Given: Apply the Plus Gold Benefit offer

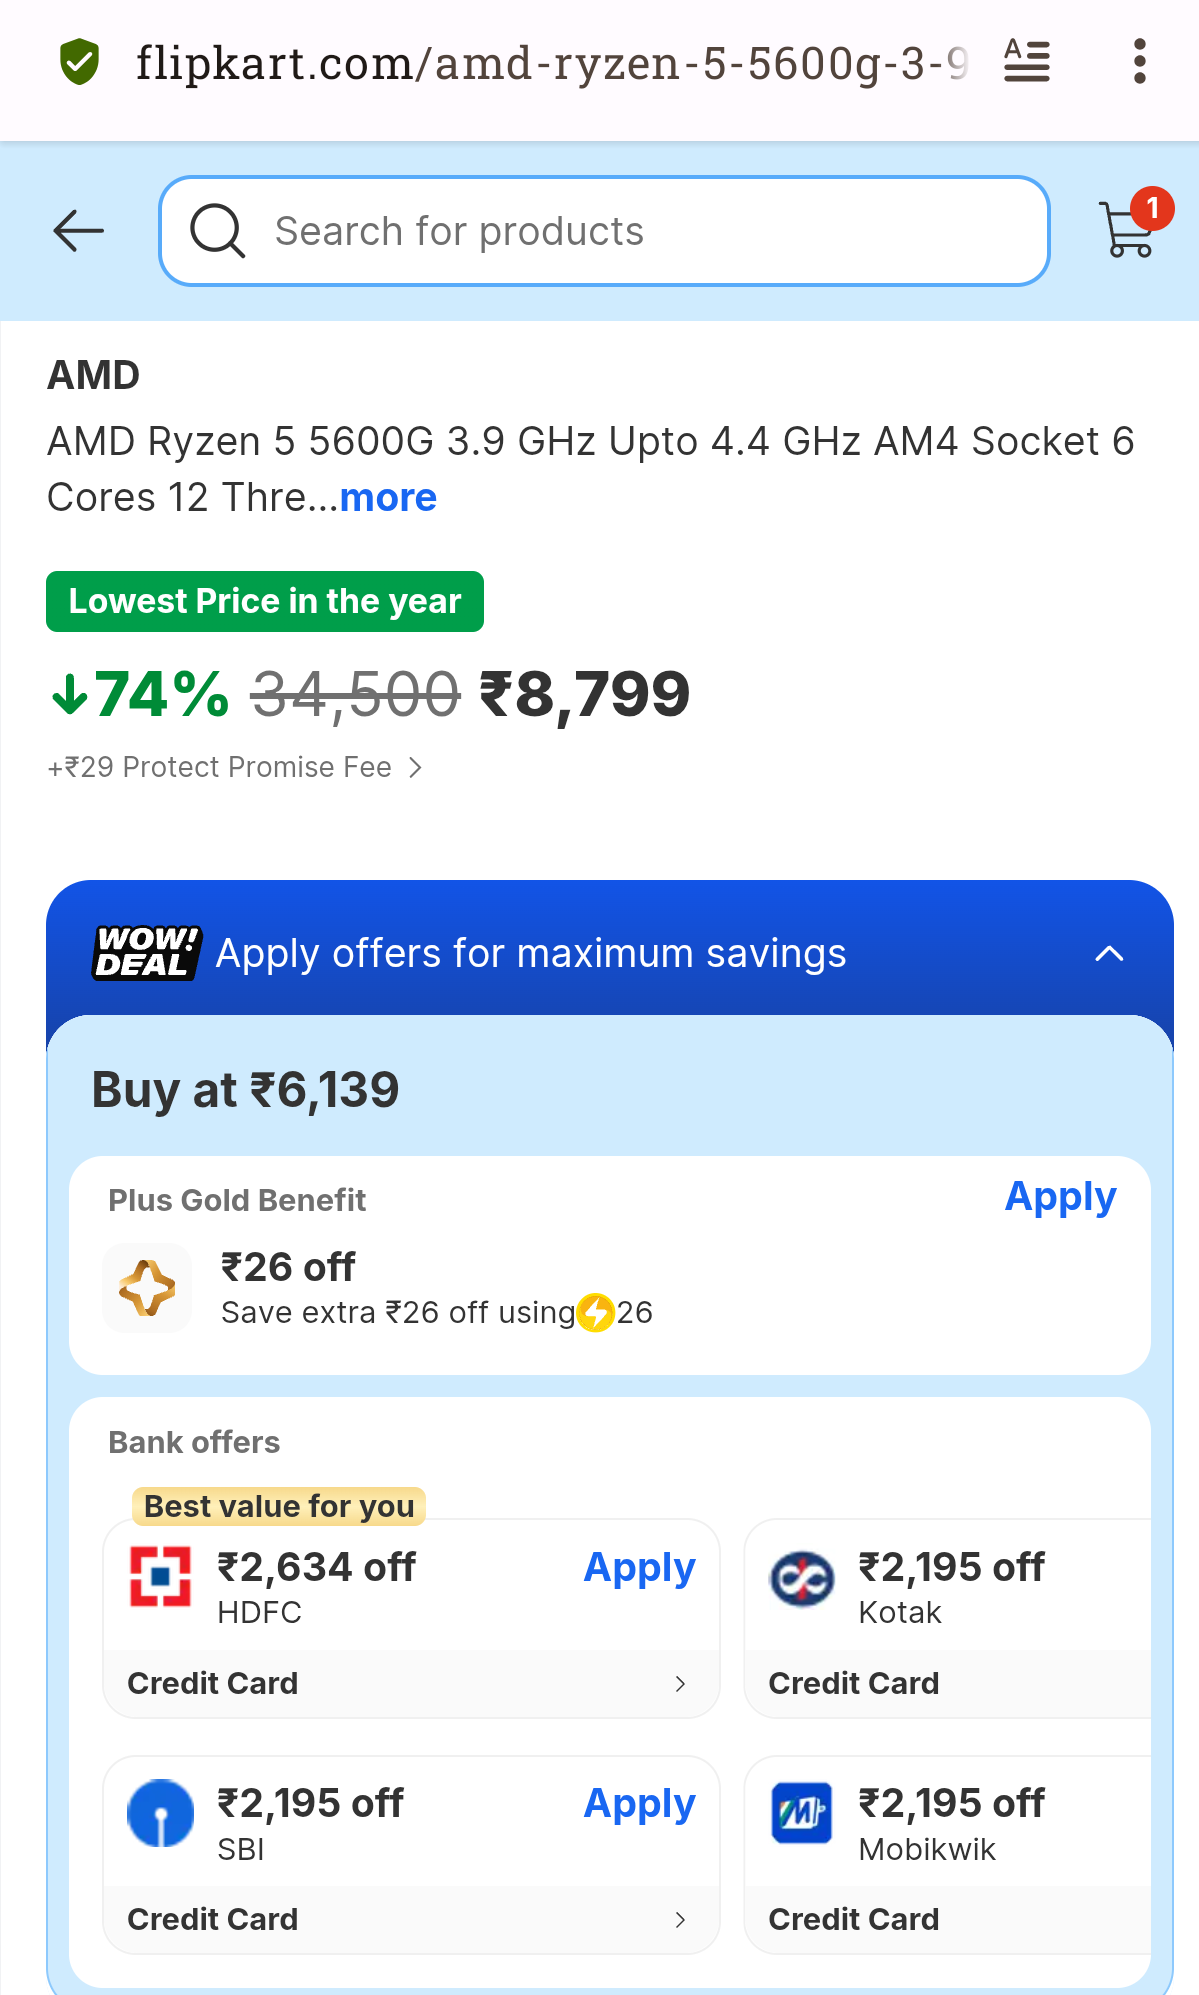Looking at the screenshot, I should (1060, 1197).
